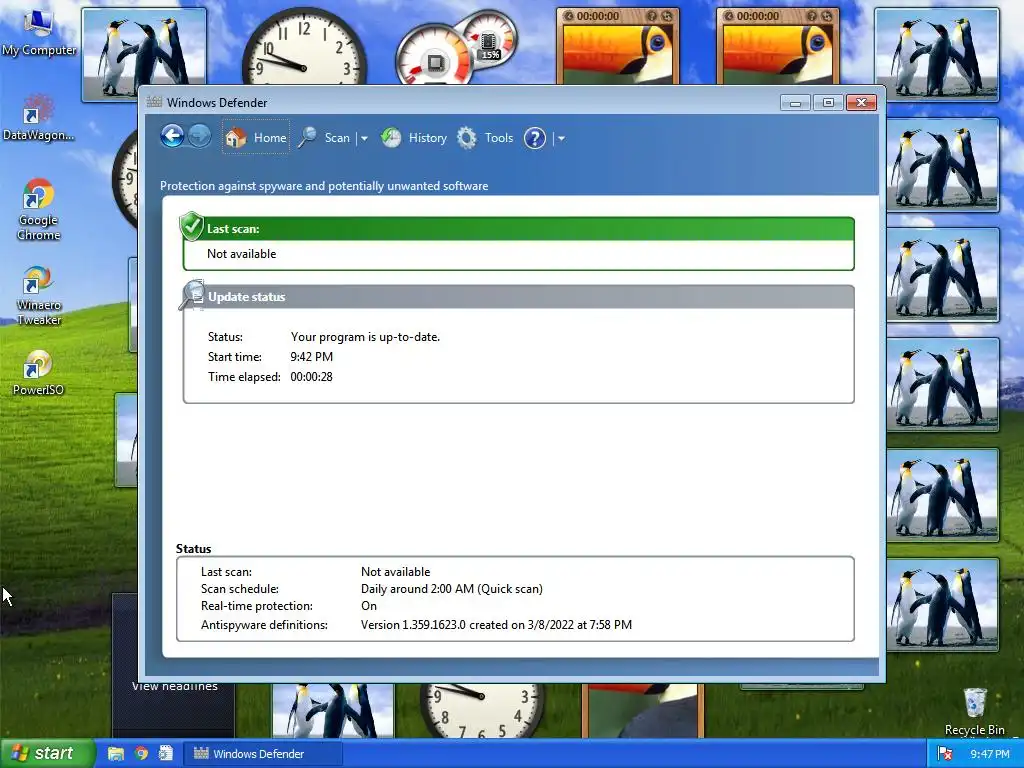Click Real-time protection value 'On'
Viewport: 1024px width, 768px height.
pyautogui.click(x=369, y=606)
